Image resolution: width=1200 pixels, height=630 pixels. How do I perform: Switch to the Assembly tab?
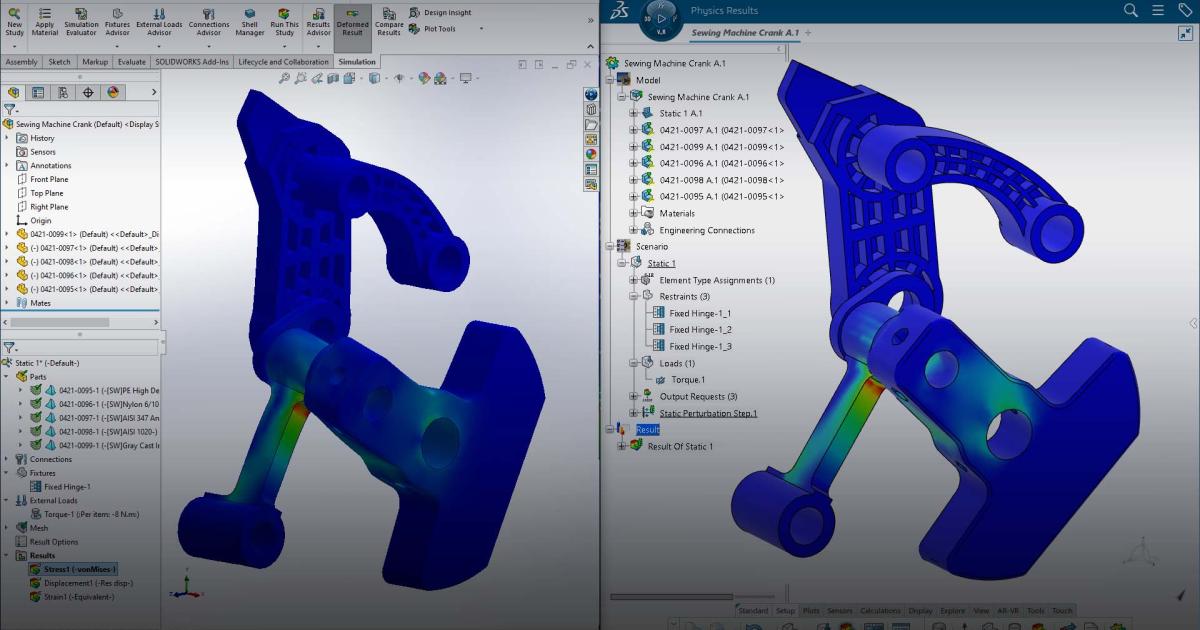coord(21,61)
